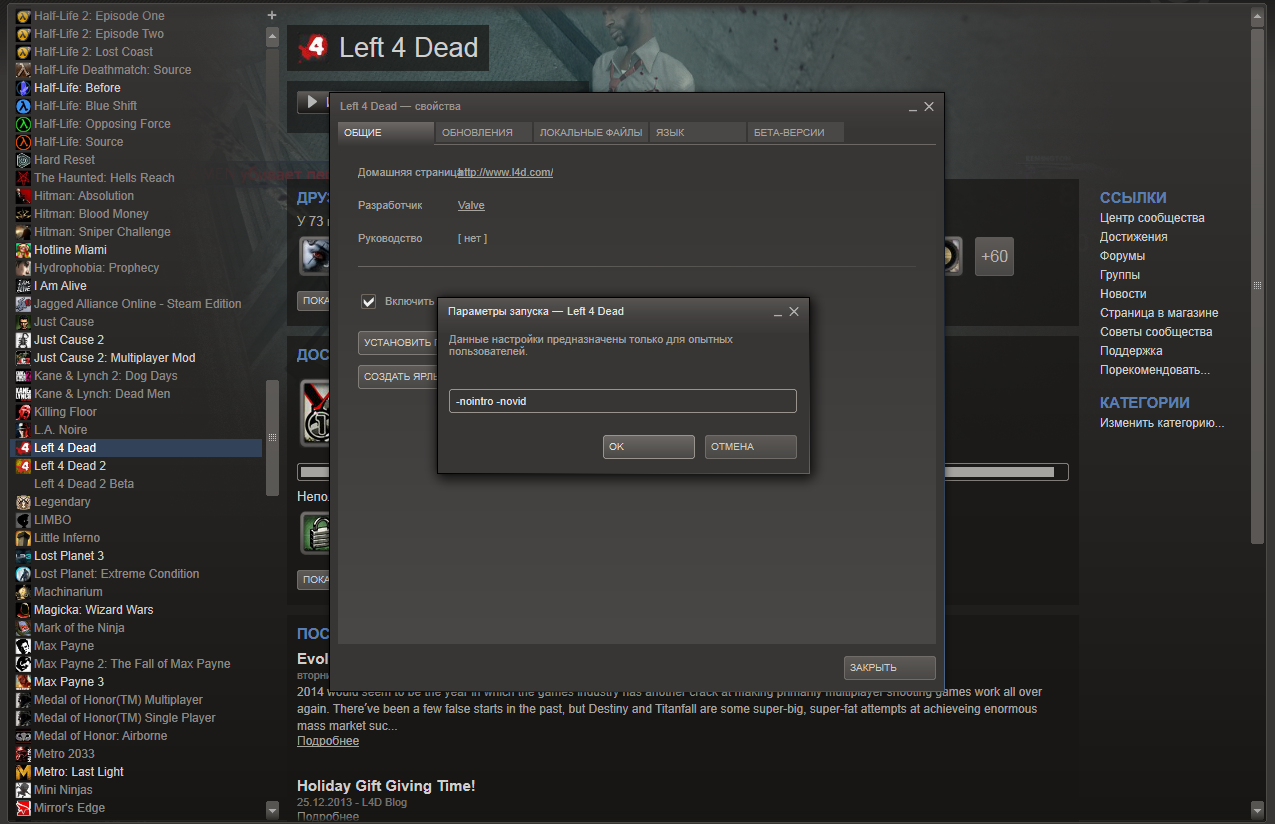The width and height of the screenshot is (1275, 824).
Task: Click game list scroll up arrow
Action: pos(273,37)
